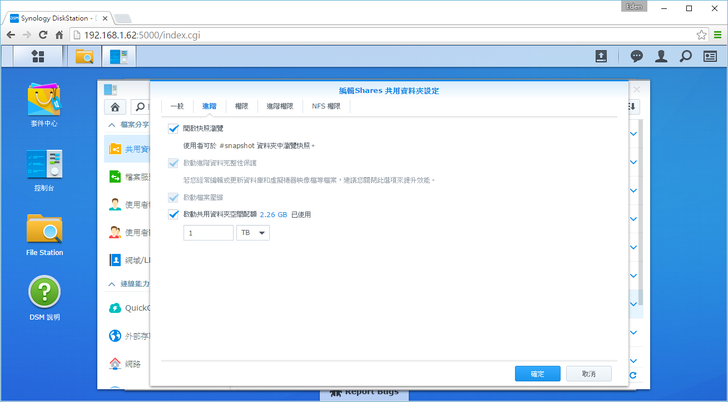Open the TB unit dropdown
728x402 pixels.
(253, 233)
